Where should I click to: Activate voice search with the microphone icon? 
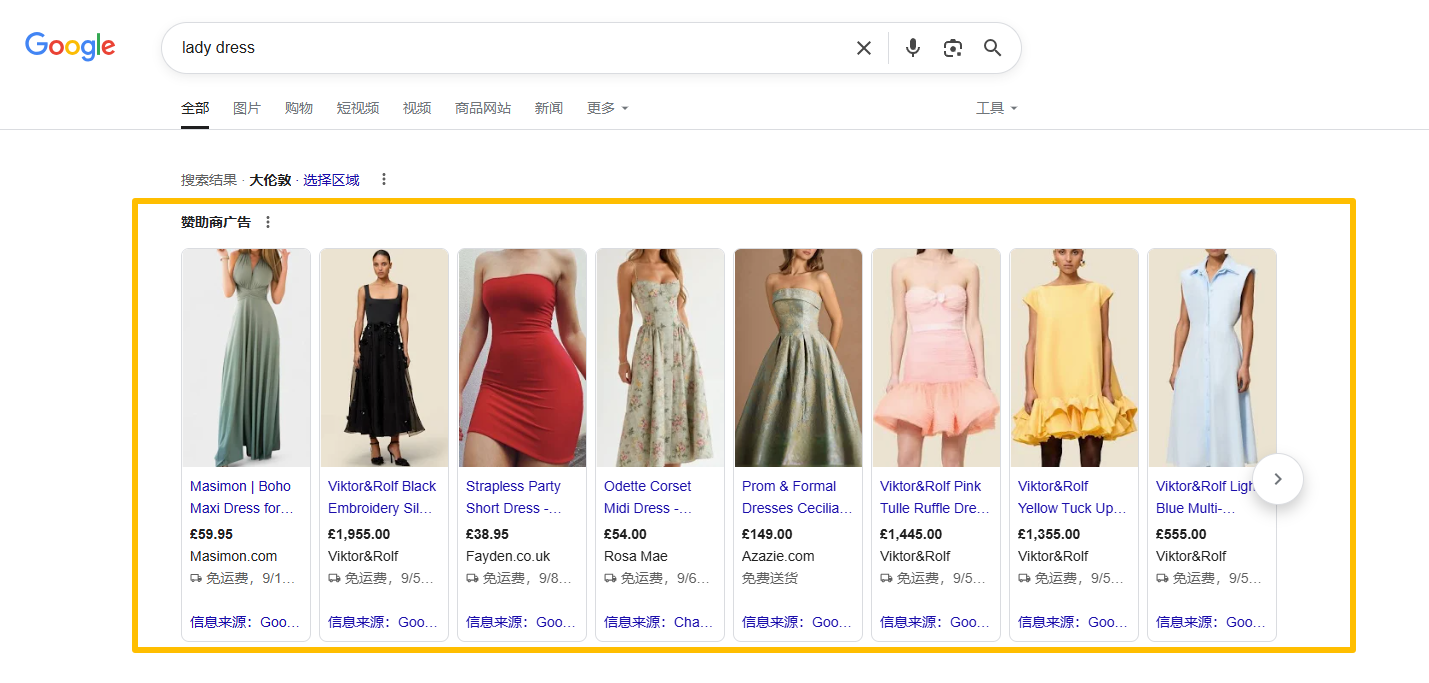point(912,47)
